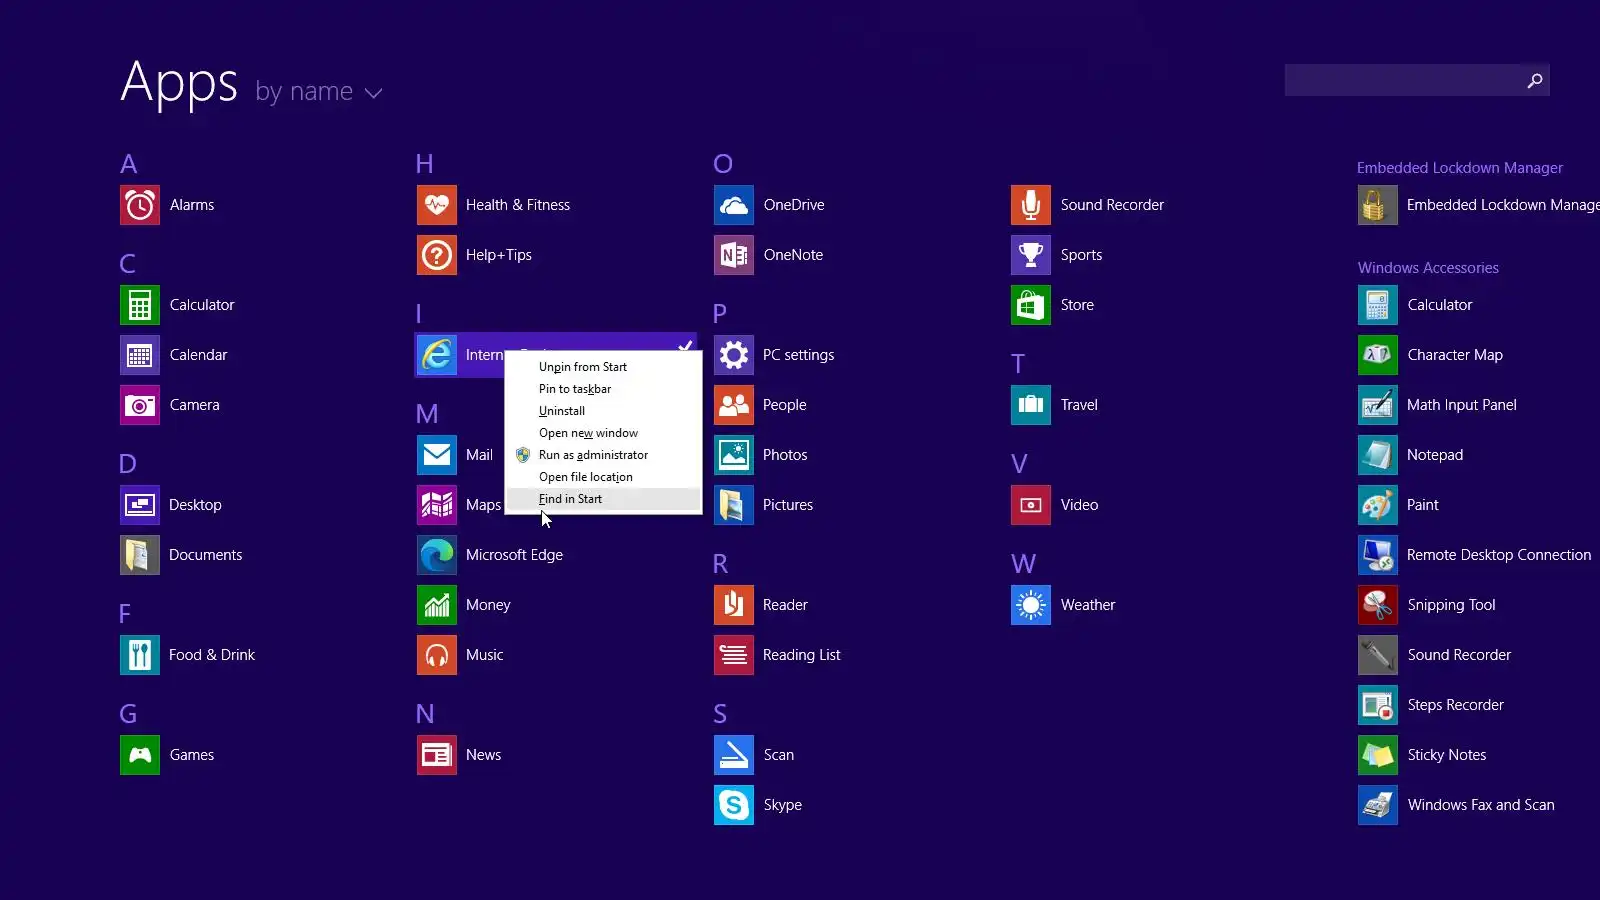
Task: Choose Uninstall from context menu
Action: [x=603, y=411]
